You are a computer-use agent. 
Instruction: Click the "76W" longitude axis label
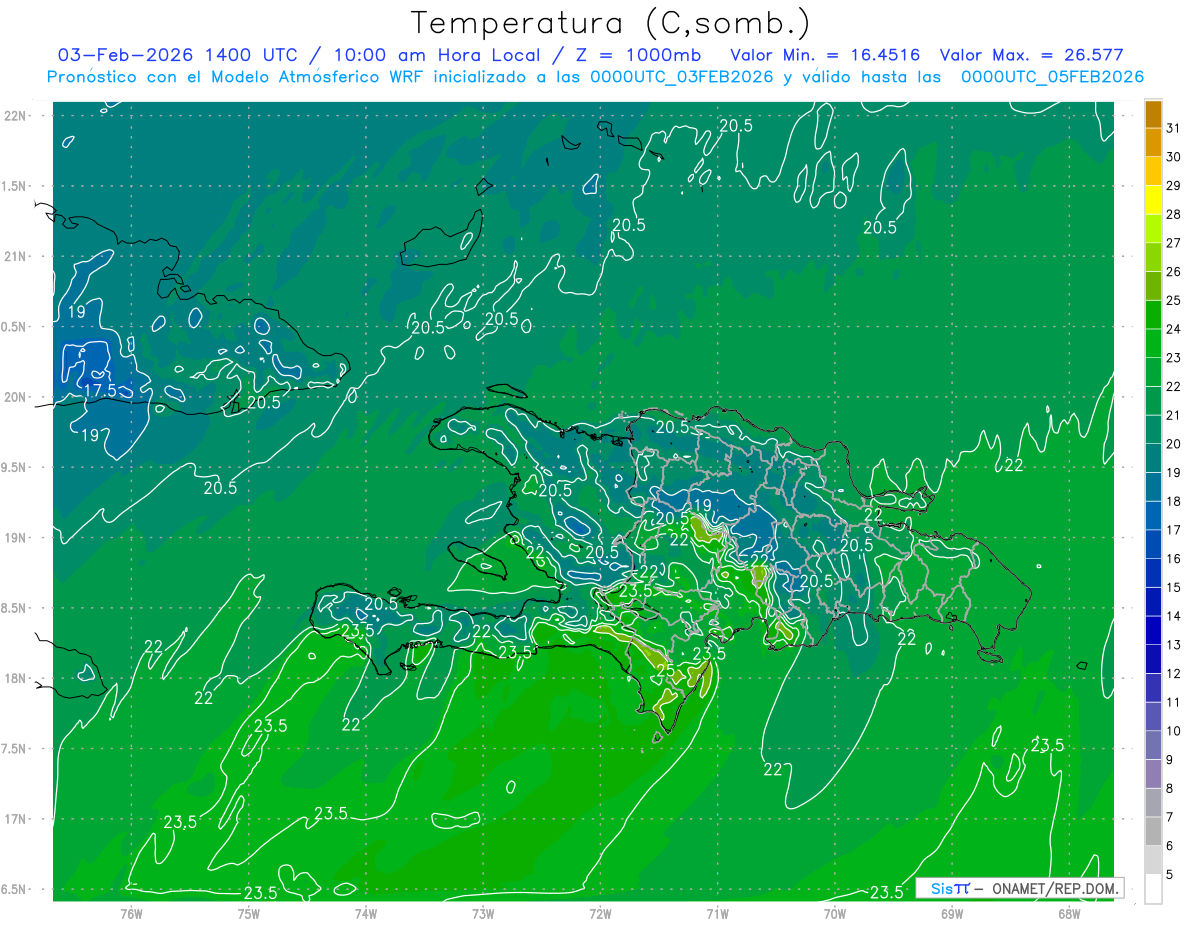click(131, 914)
